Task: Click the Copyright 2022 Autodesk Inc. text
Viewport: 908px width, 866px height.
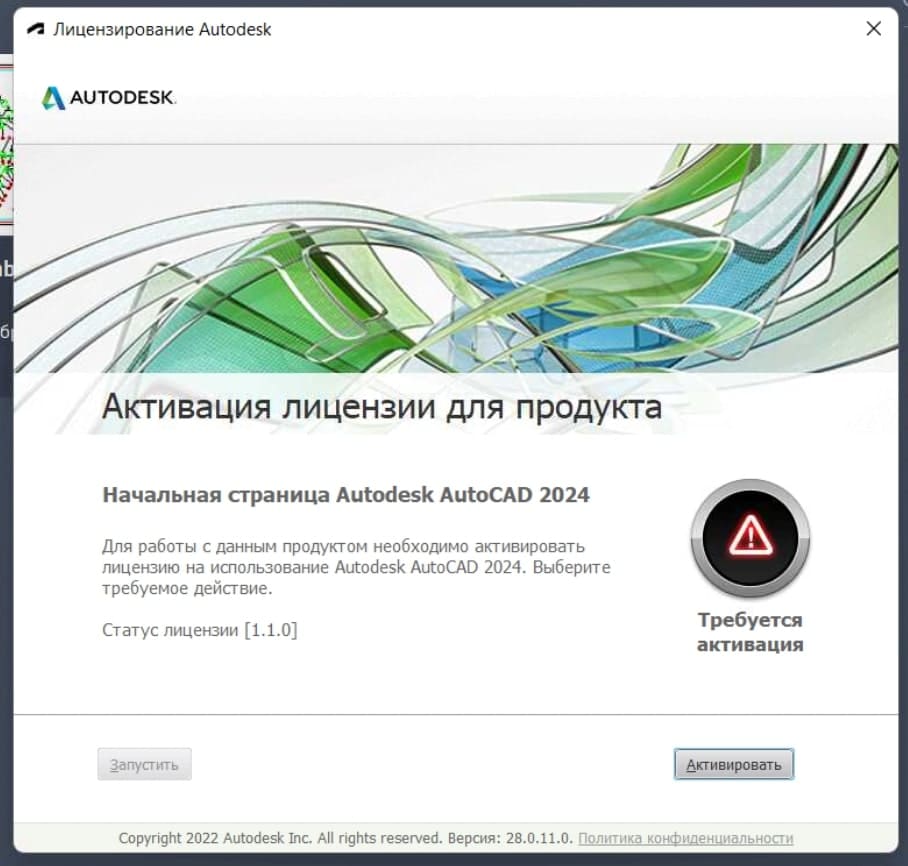Action: click(x=215, y=838)
